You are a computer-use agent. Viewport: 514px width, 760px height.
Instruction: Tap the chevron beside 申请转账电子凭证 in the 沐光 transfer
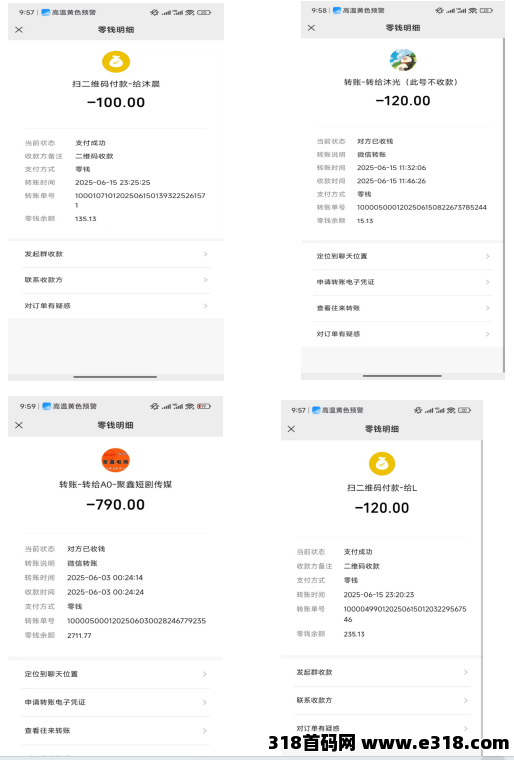pyautogui.click(x=487, y=282)
